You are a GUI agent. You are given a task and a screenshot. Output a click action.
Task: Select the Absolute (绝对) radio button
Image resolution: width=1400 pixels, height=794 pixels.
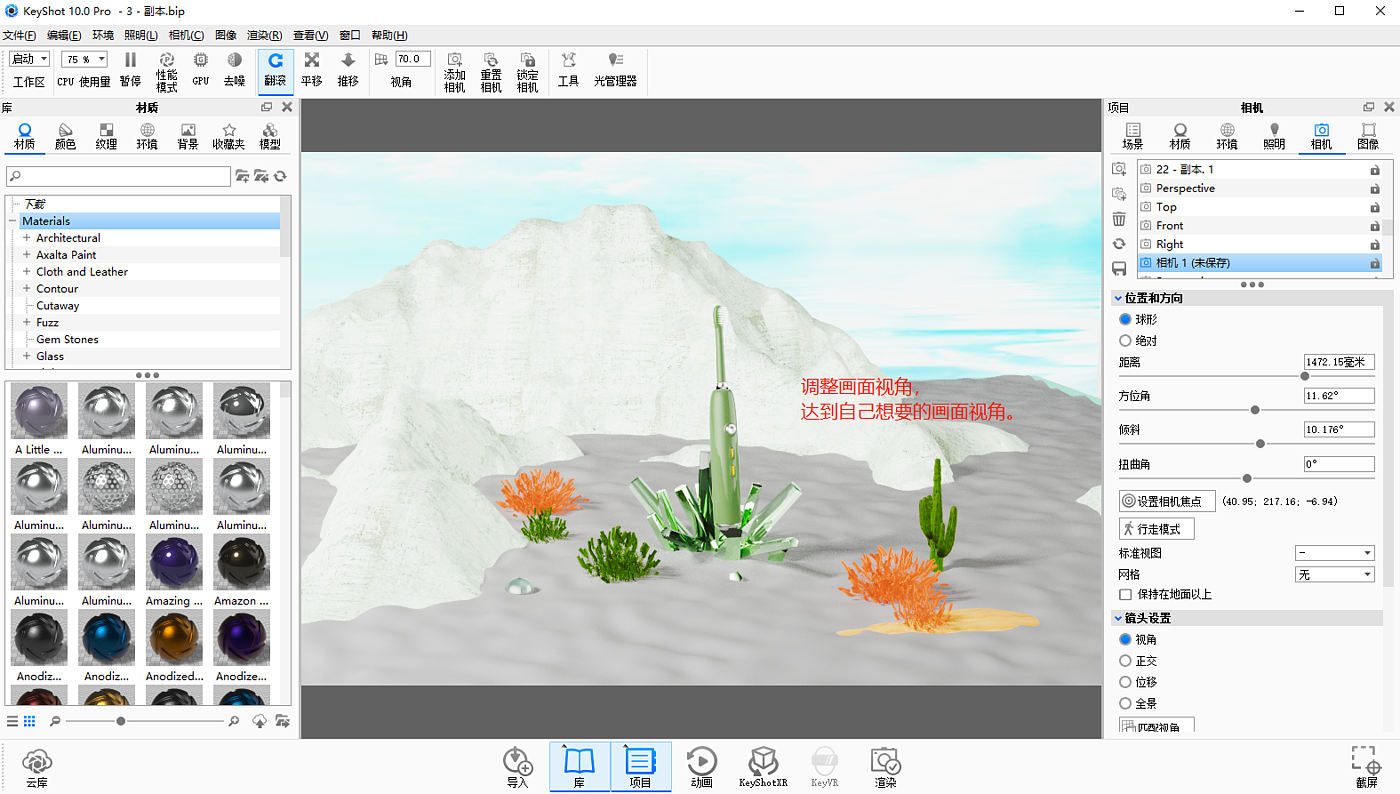coord(1126,341)
